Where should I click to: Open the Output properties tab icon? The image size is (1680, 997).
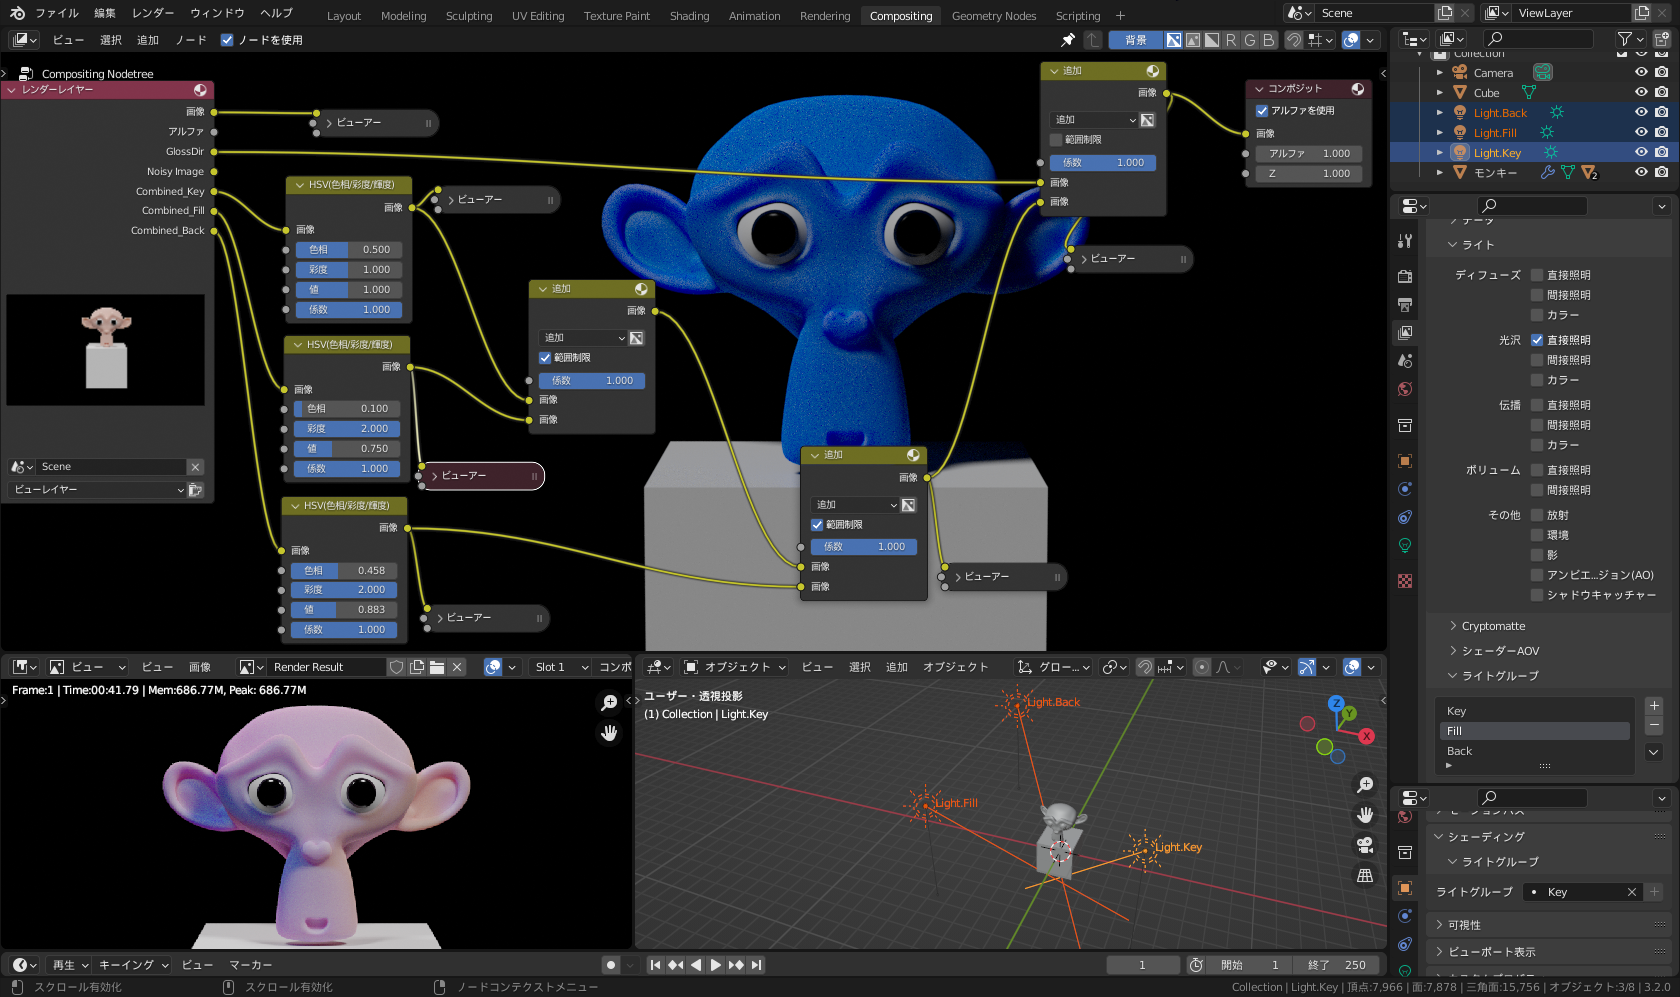(1405, 304)
